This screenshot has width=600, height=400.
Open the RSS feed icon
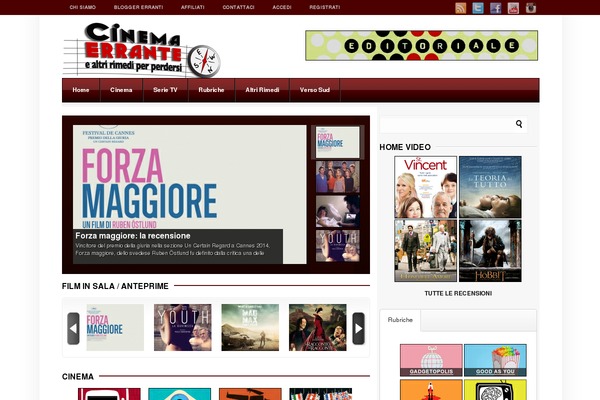tap(460, 8)
